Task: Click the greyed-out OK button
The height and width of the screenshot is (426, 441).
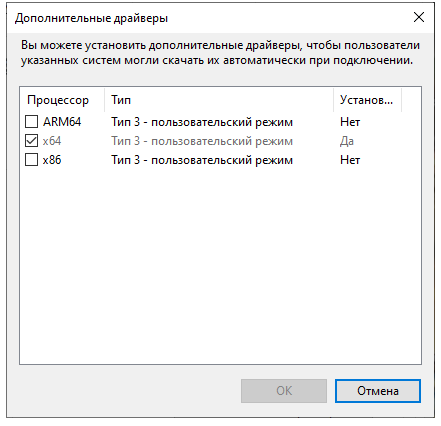Action: click(x=284, y=391)
